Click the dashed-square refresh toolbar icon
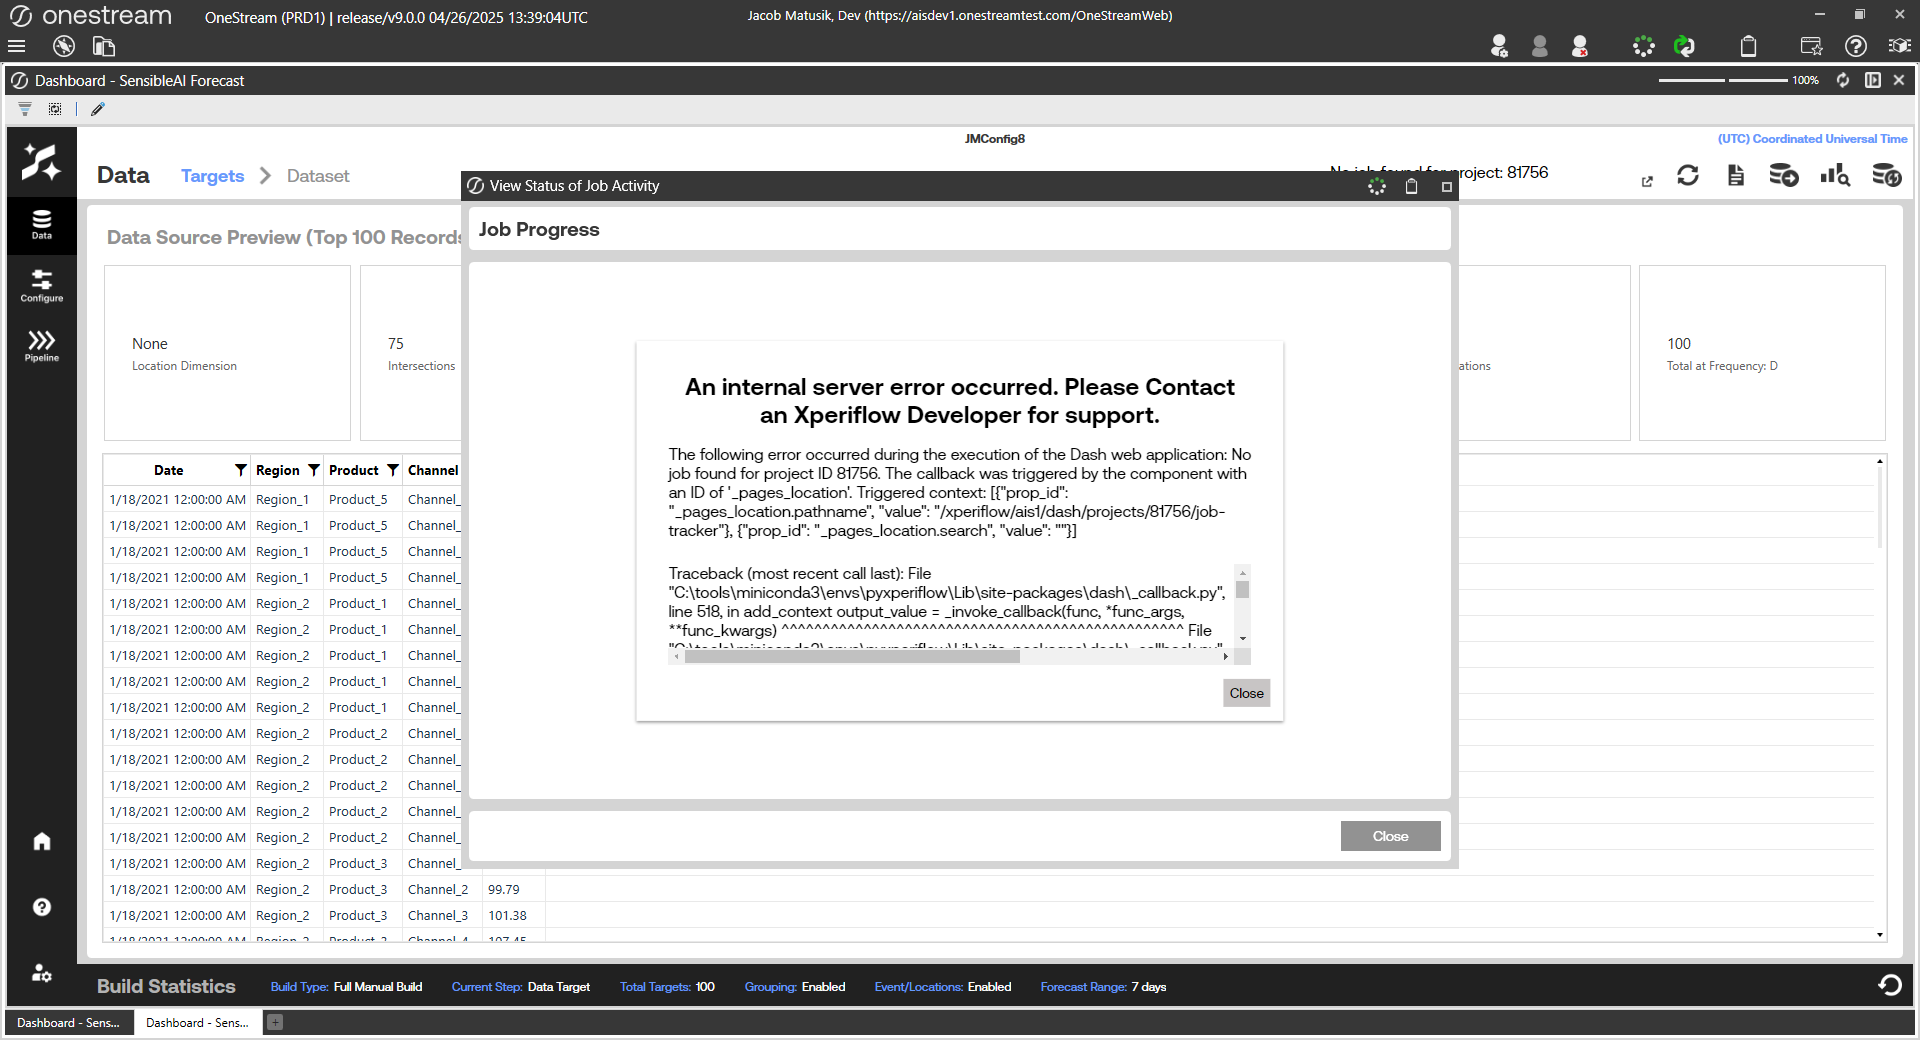 coord(55,109)
